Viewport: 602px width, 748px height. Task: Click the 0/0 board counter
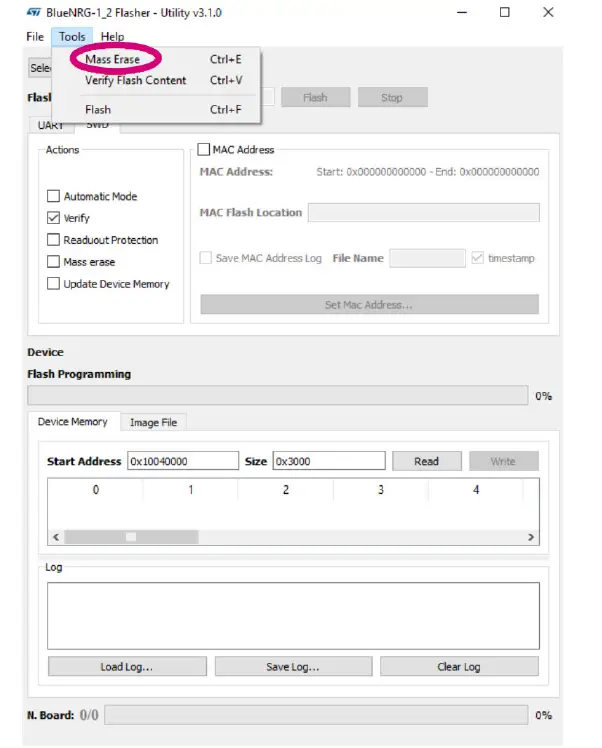click(x=89, y=715)
